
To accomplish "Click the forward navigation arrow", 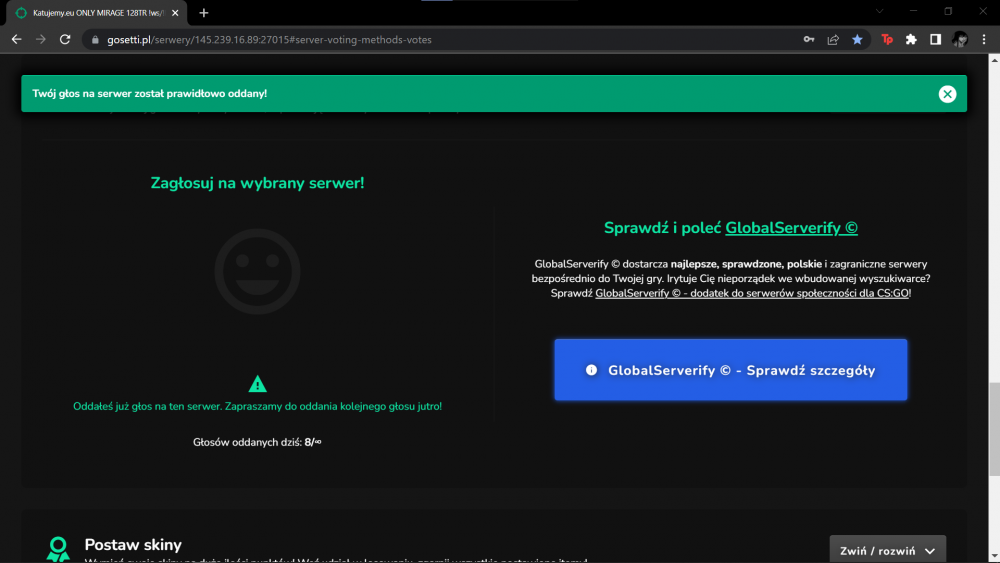I will tap(41, 40).
